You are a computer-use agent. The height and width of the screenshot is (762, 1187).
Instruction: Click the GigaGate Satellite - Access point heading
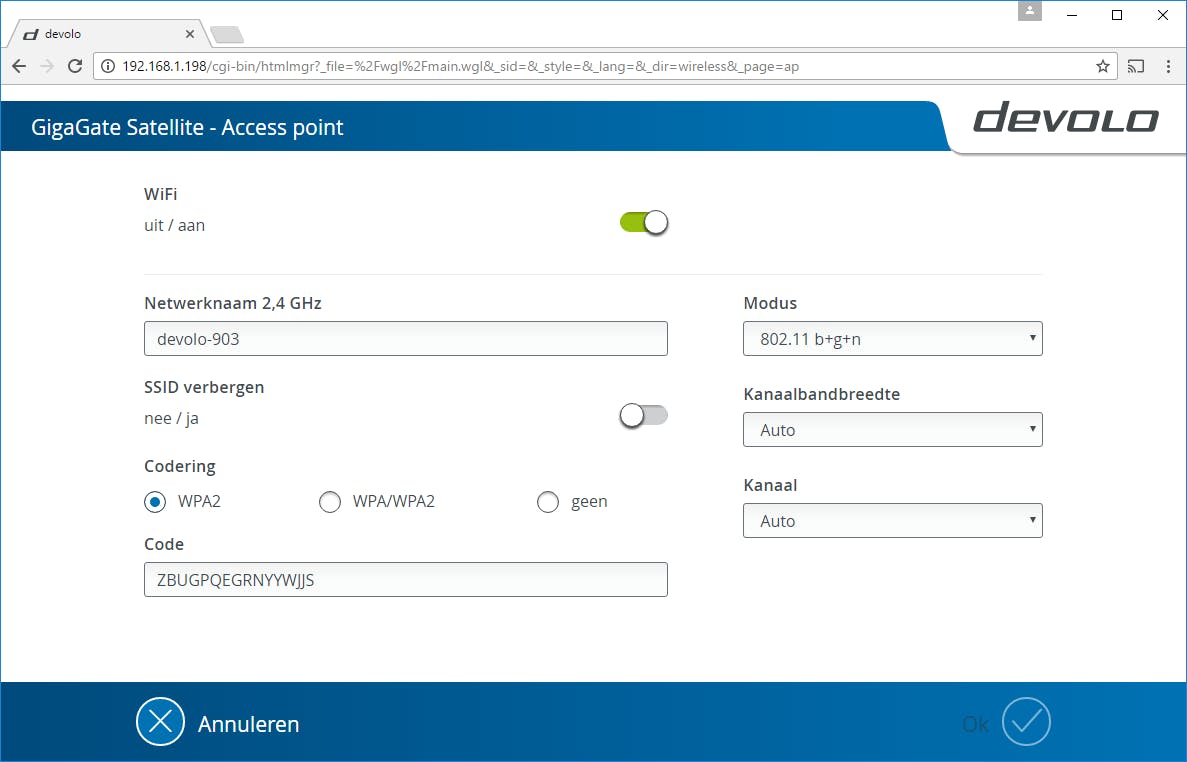click(187, 127)
